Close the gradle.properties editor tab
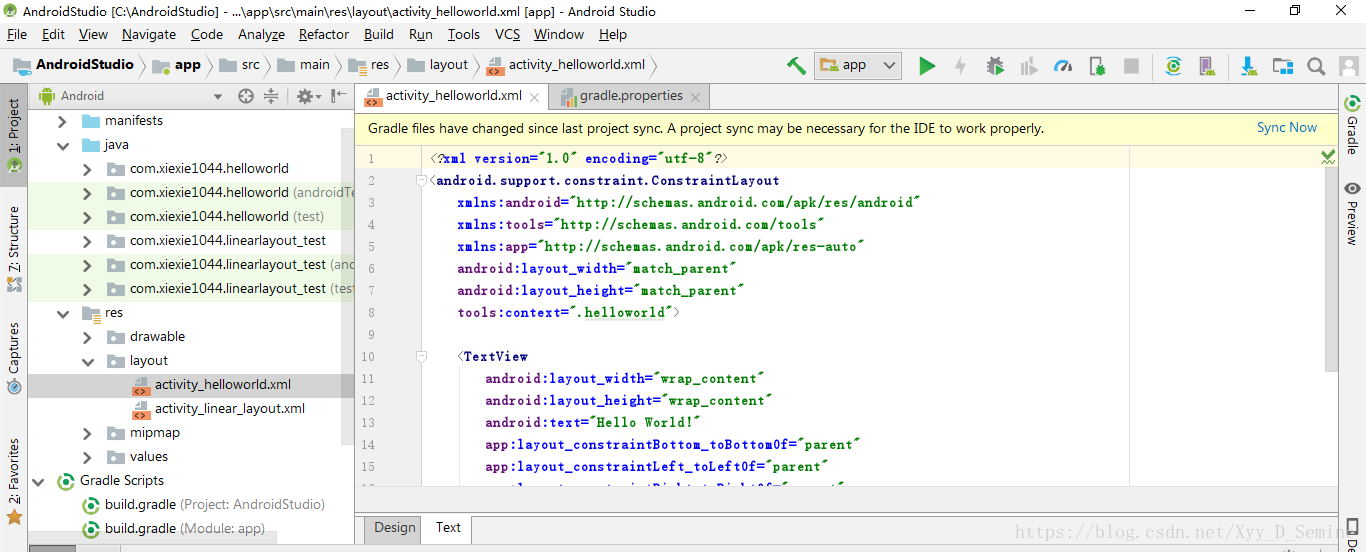1366x552 pixels. (x=696, y=97)
